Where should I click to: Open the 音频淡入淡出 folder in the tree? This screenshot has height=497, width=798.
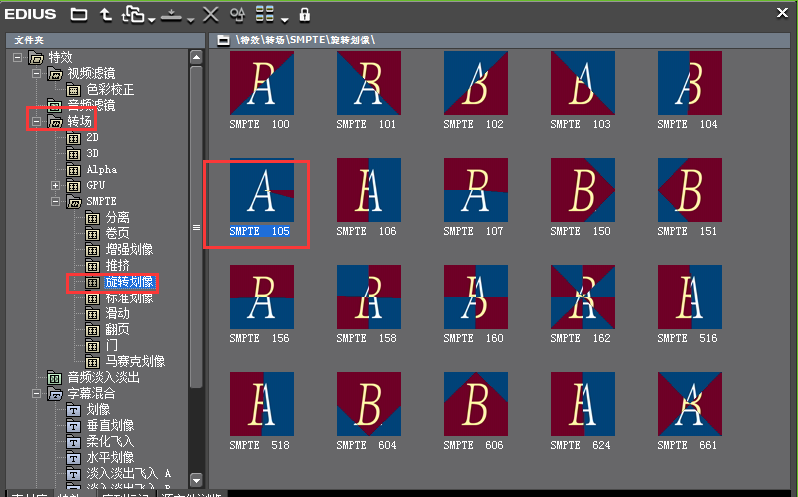coord(103,378)
